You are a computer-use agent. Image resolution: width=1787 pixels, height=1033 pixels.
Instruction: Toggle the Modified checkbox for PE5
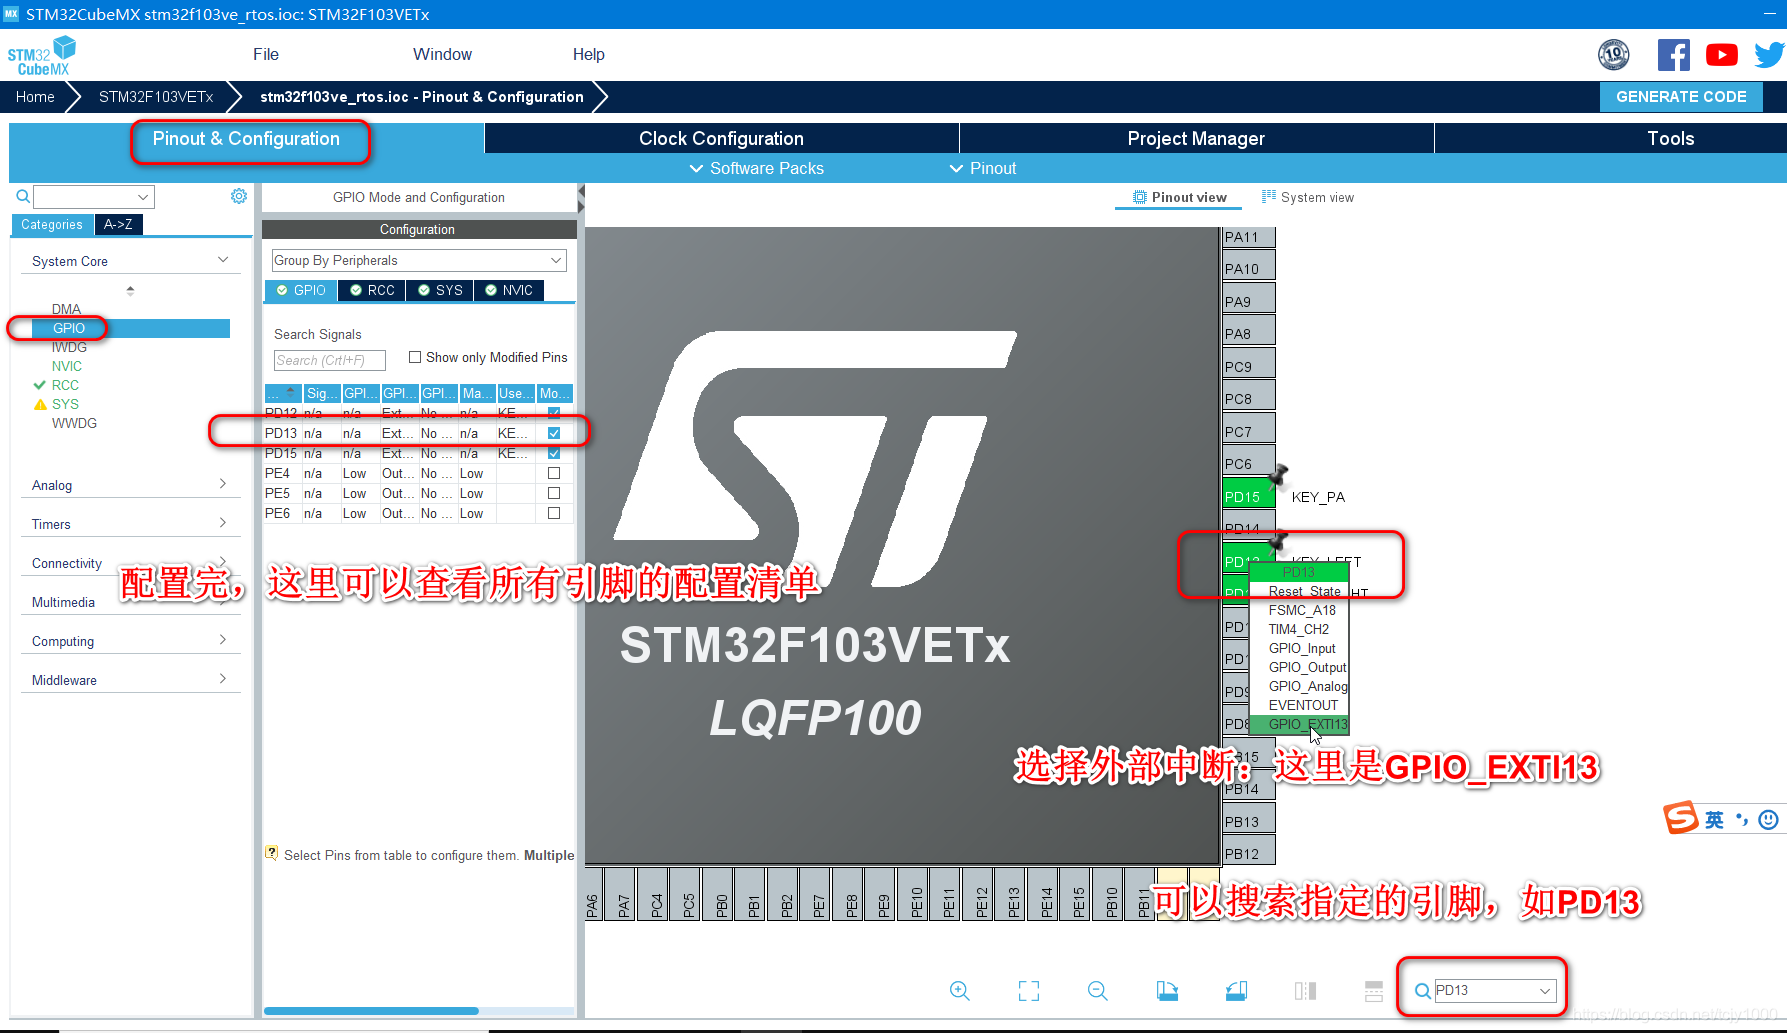[554, 493]
